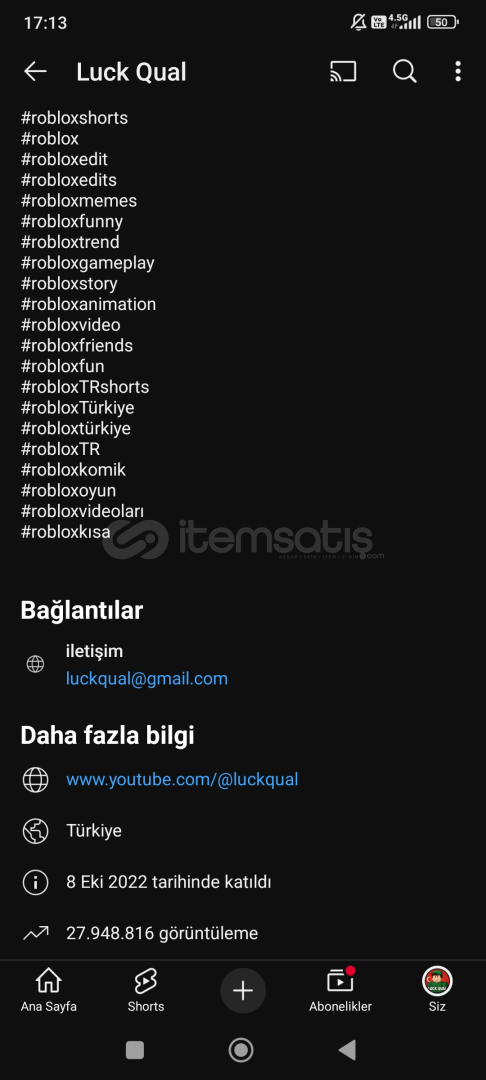The width and height of the screenshot is (486, 1080).
Task: Open search with the magnifier icon
Action: pyautogui.click(x=404, y=72)
